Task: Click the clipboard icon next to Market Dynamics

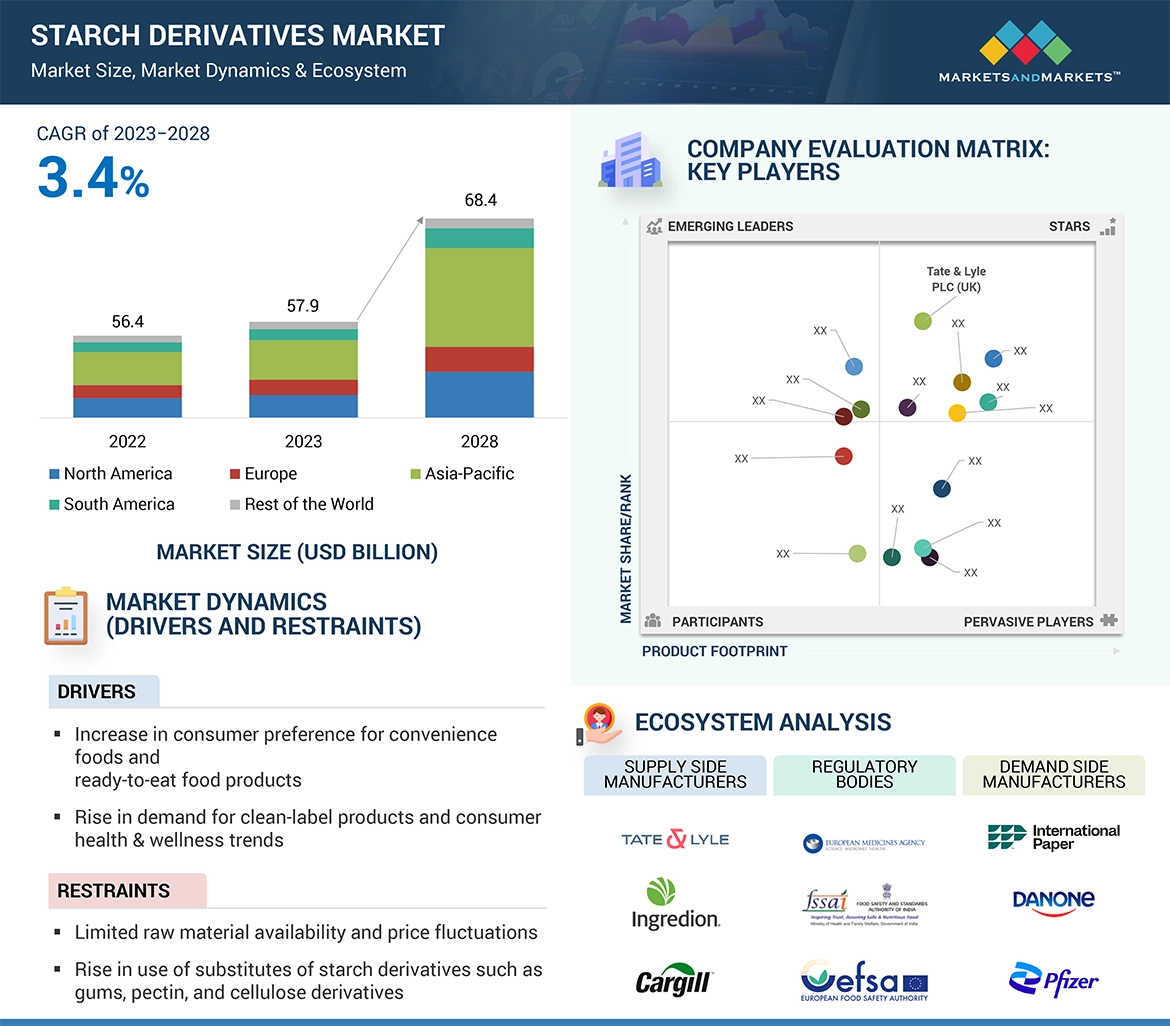Action: [66, 616]
